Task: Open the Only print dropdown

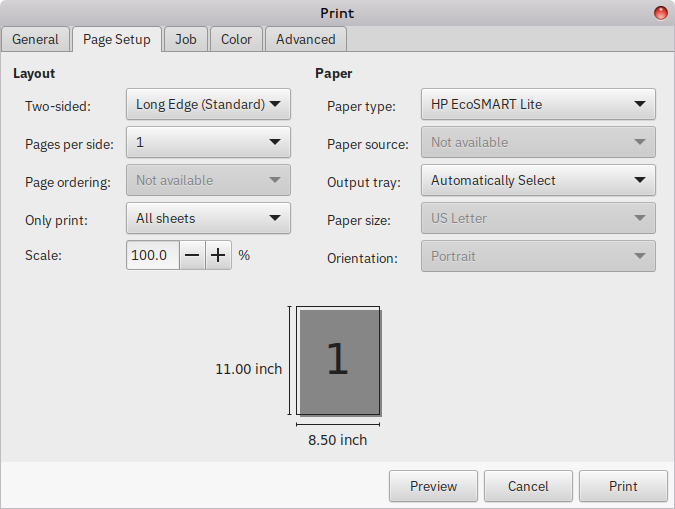Action: coord(208,218)
